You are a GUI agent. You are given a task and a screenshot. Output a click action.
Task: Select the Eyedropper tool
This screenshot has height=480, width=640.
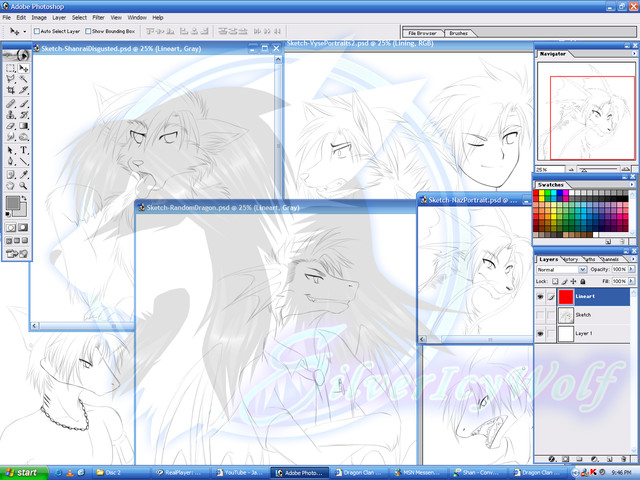point(23,175)
